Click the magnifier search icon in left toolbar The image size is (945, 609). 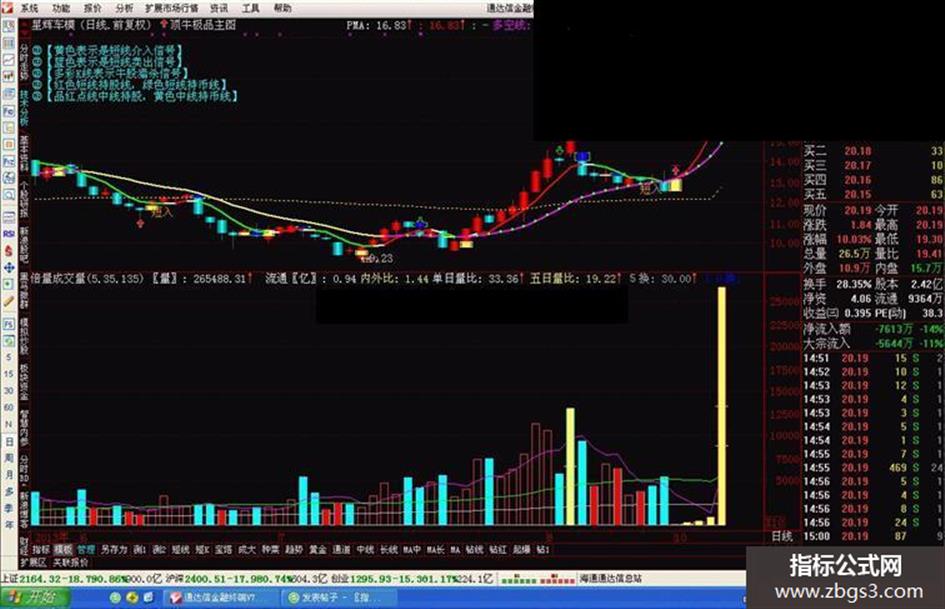point(8,195)
